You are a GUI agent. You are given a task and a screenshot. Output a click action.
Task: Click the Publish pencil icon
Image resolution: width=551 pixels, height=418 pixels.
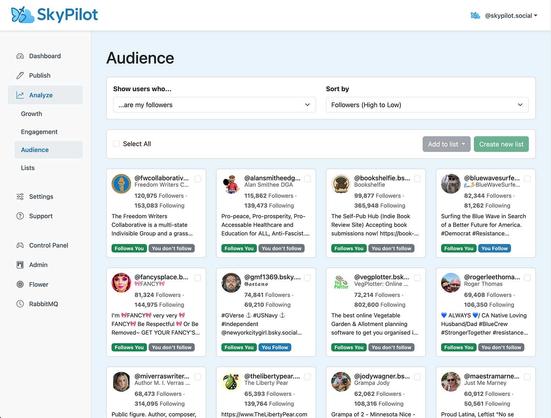pyautogui.click(x=20, y=76)
